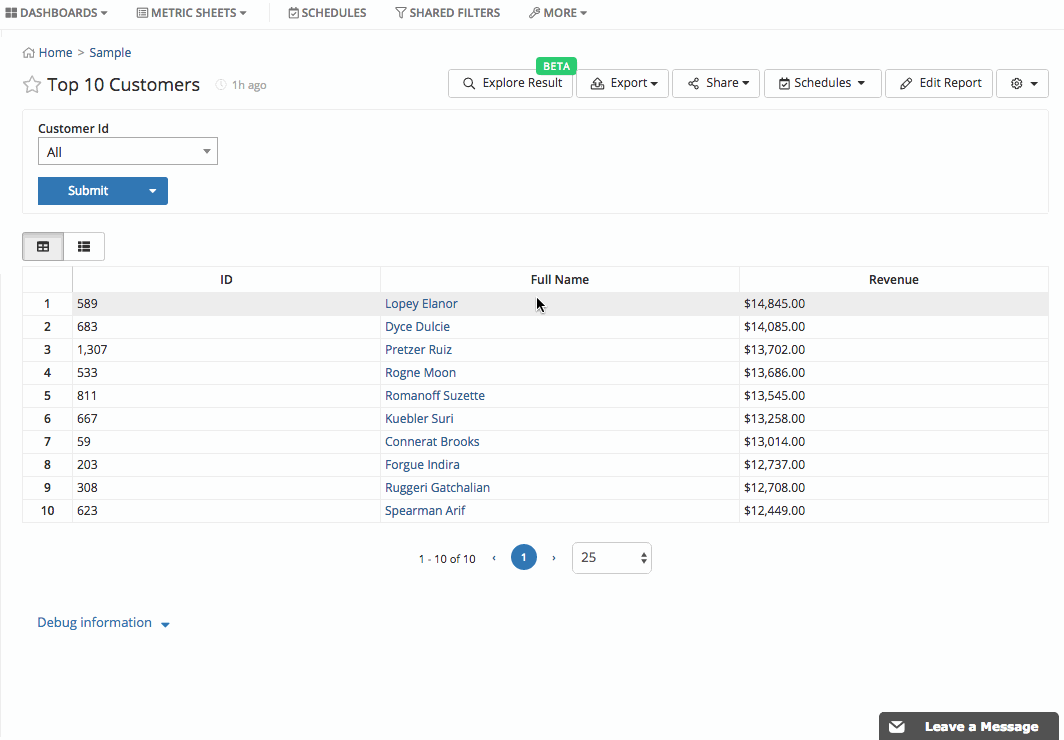Favorite the report with the star icon
Viewport: 1064px width, 740px height.
32,85
